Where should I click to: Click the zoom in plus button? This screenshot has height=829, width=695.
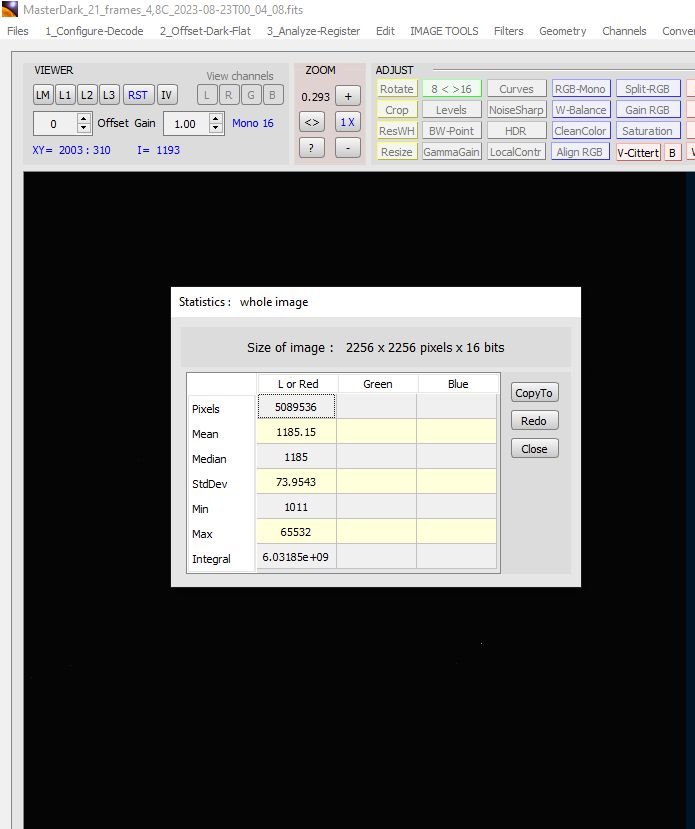tap(347, 96)
